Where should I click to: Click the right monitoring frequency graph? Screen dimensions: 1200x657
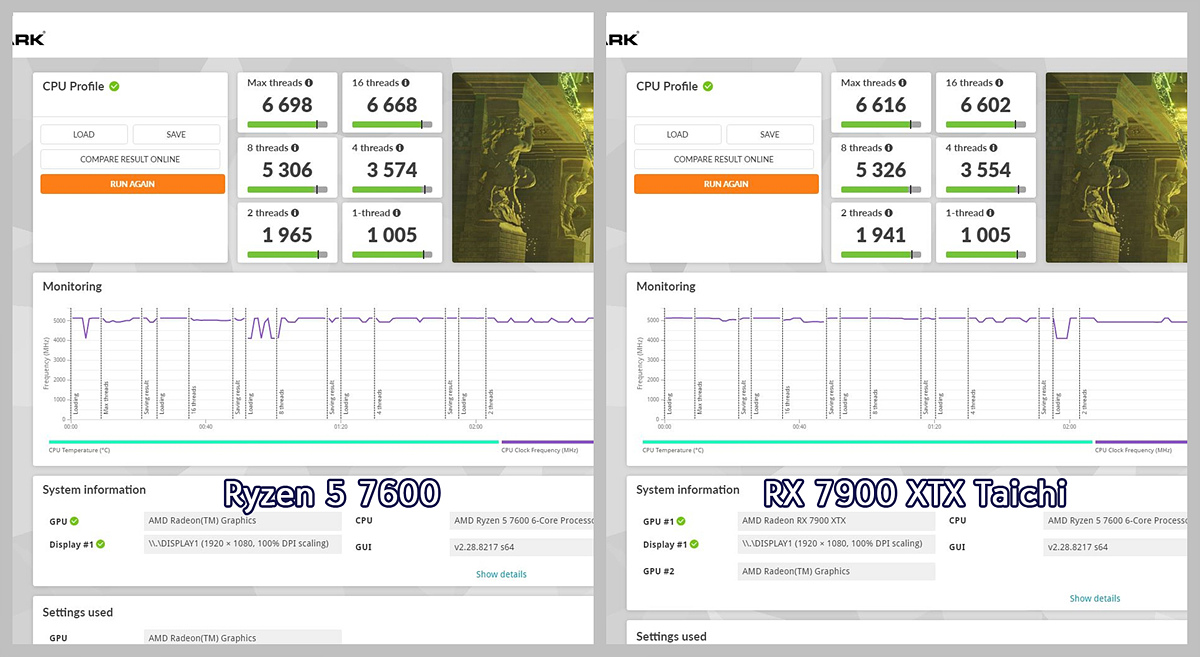click(x=924, y=365)
